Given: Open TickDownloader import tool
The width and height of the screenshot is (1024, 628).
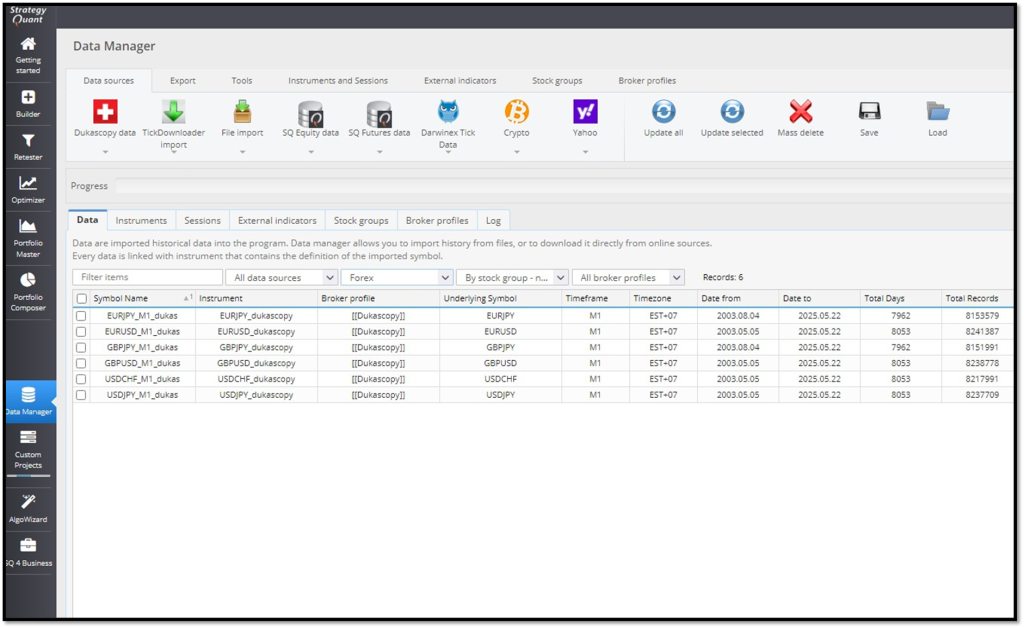Looking at the screenshot, I should click(x=173, y=112).
